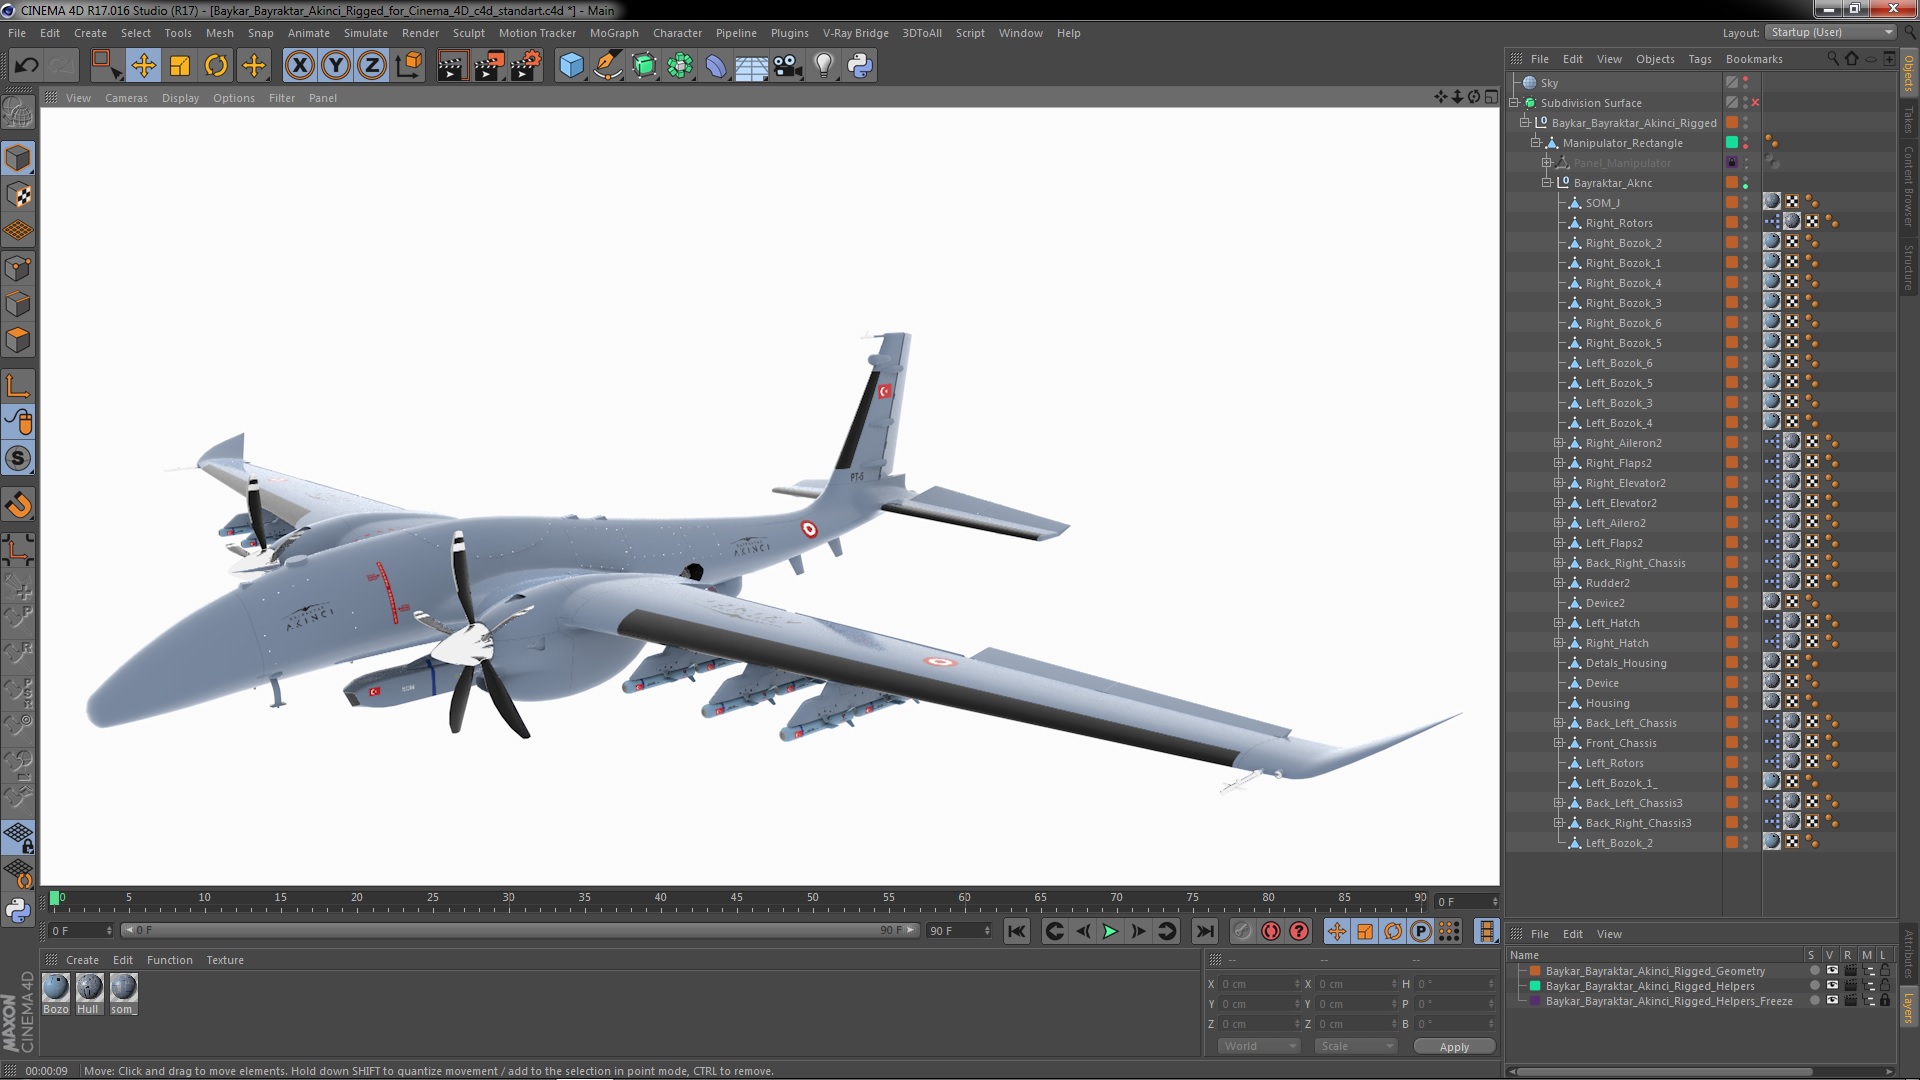Click the coordinate system icon
Viewport: 1920px width, 1080px height.
[x=409, y=66]
